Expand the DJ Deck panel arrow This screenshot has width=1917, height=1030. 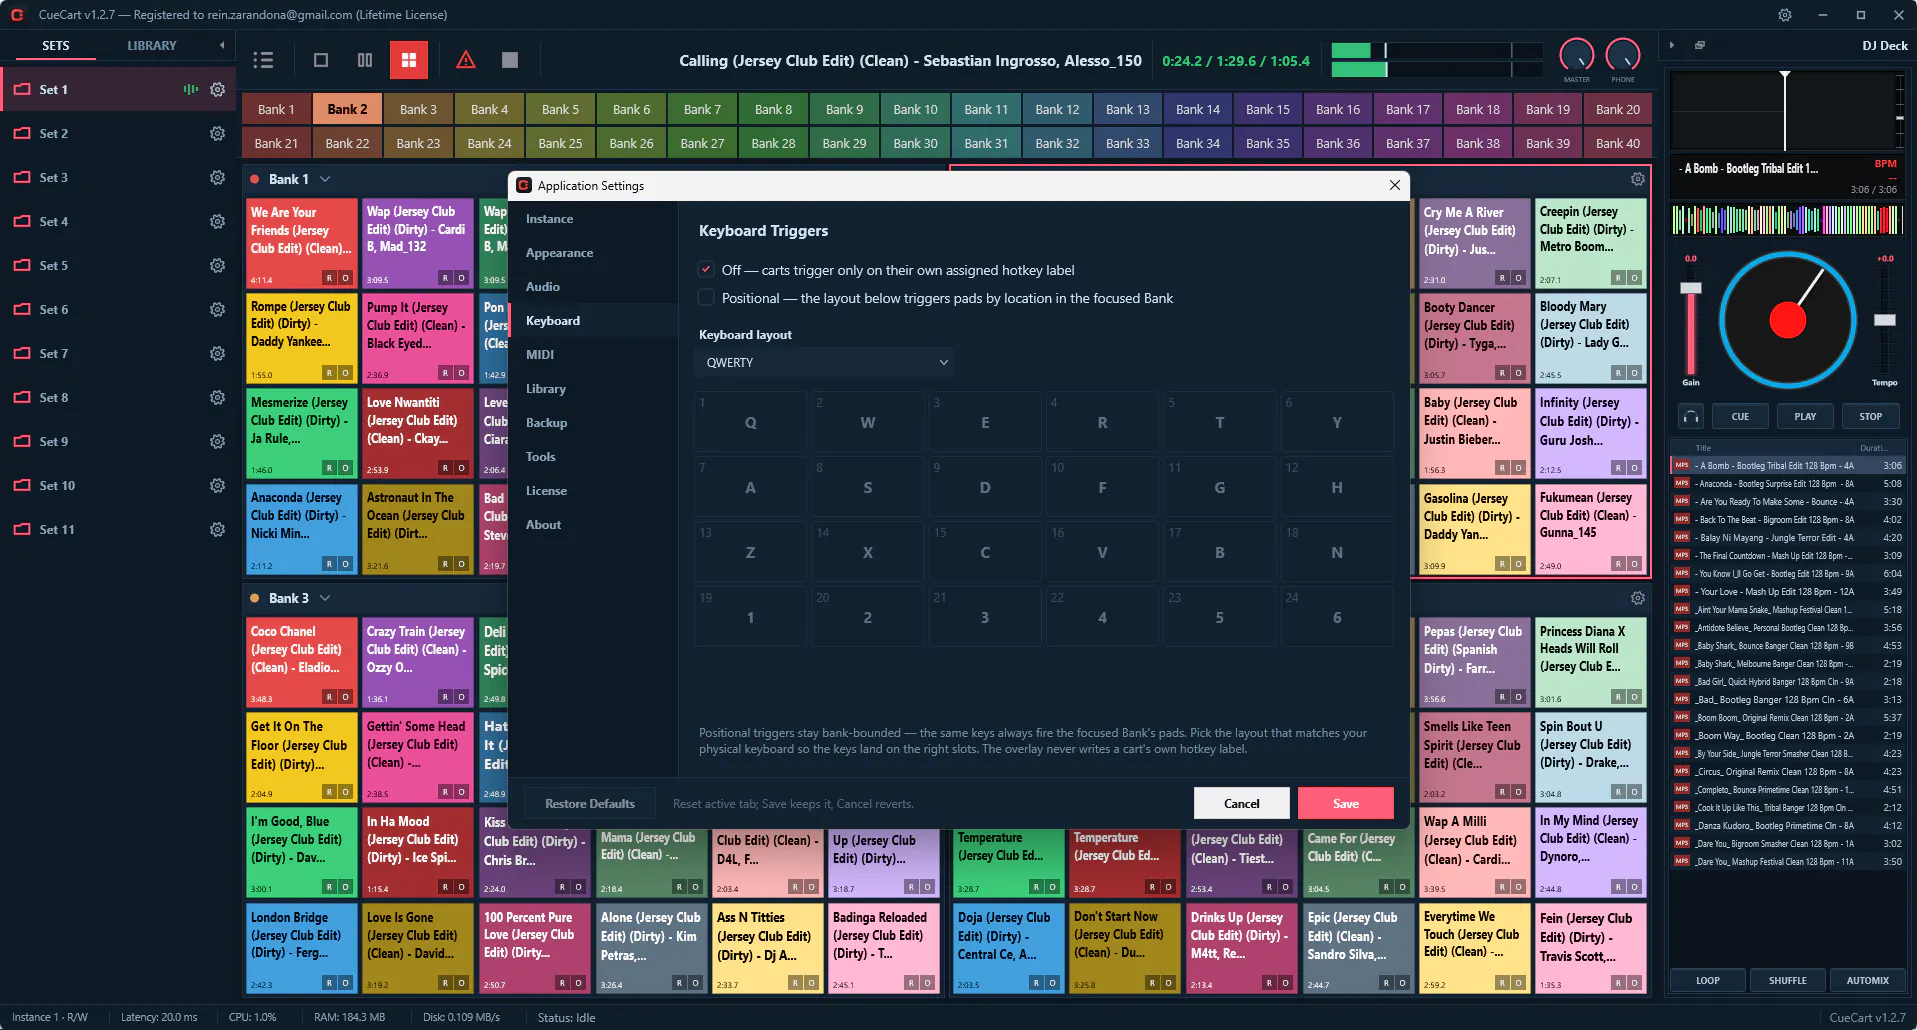pyautogui.click(x=1672, y=45)
